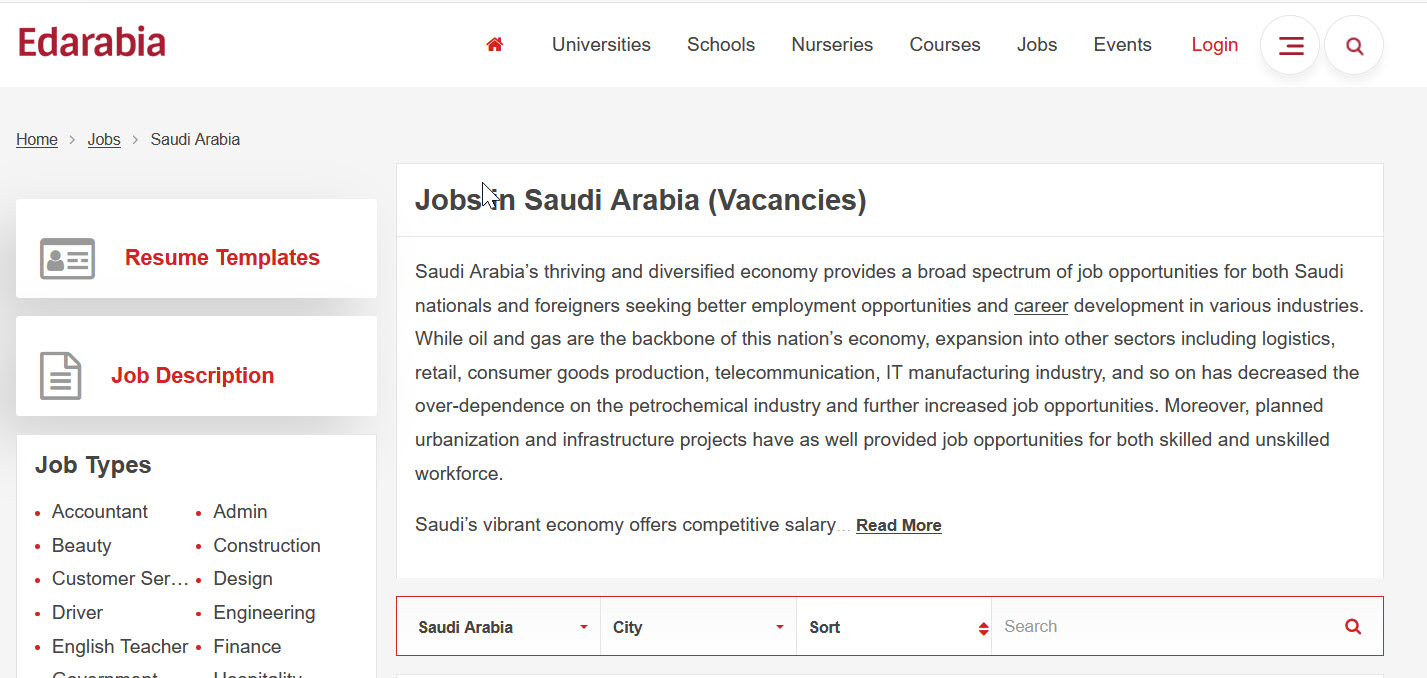Click the career link in the description
1427x678 pixels.
coord(1041,305)
